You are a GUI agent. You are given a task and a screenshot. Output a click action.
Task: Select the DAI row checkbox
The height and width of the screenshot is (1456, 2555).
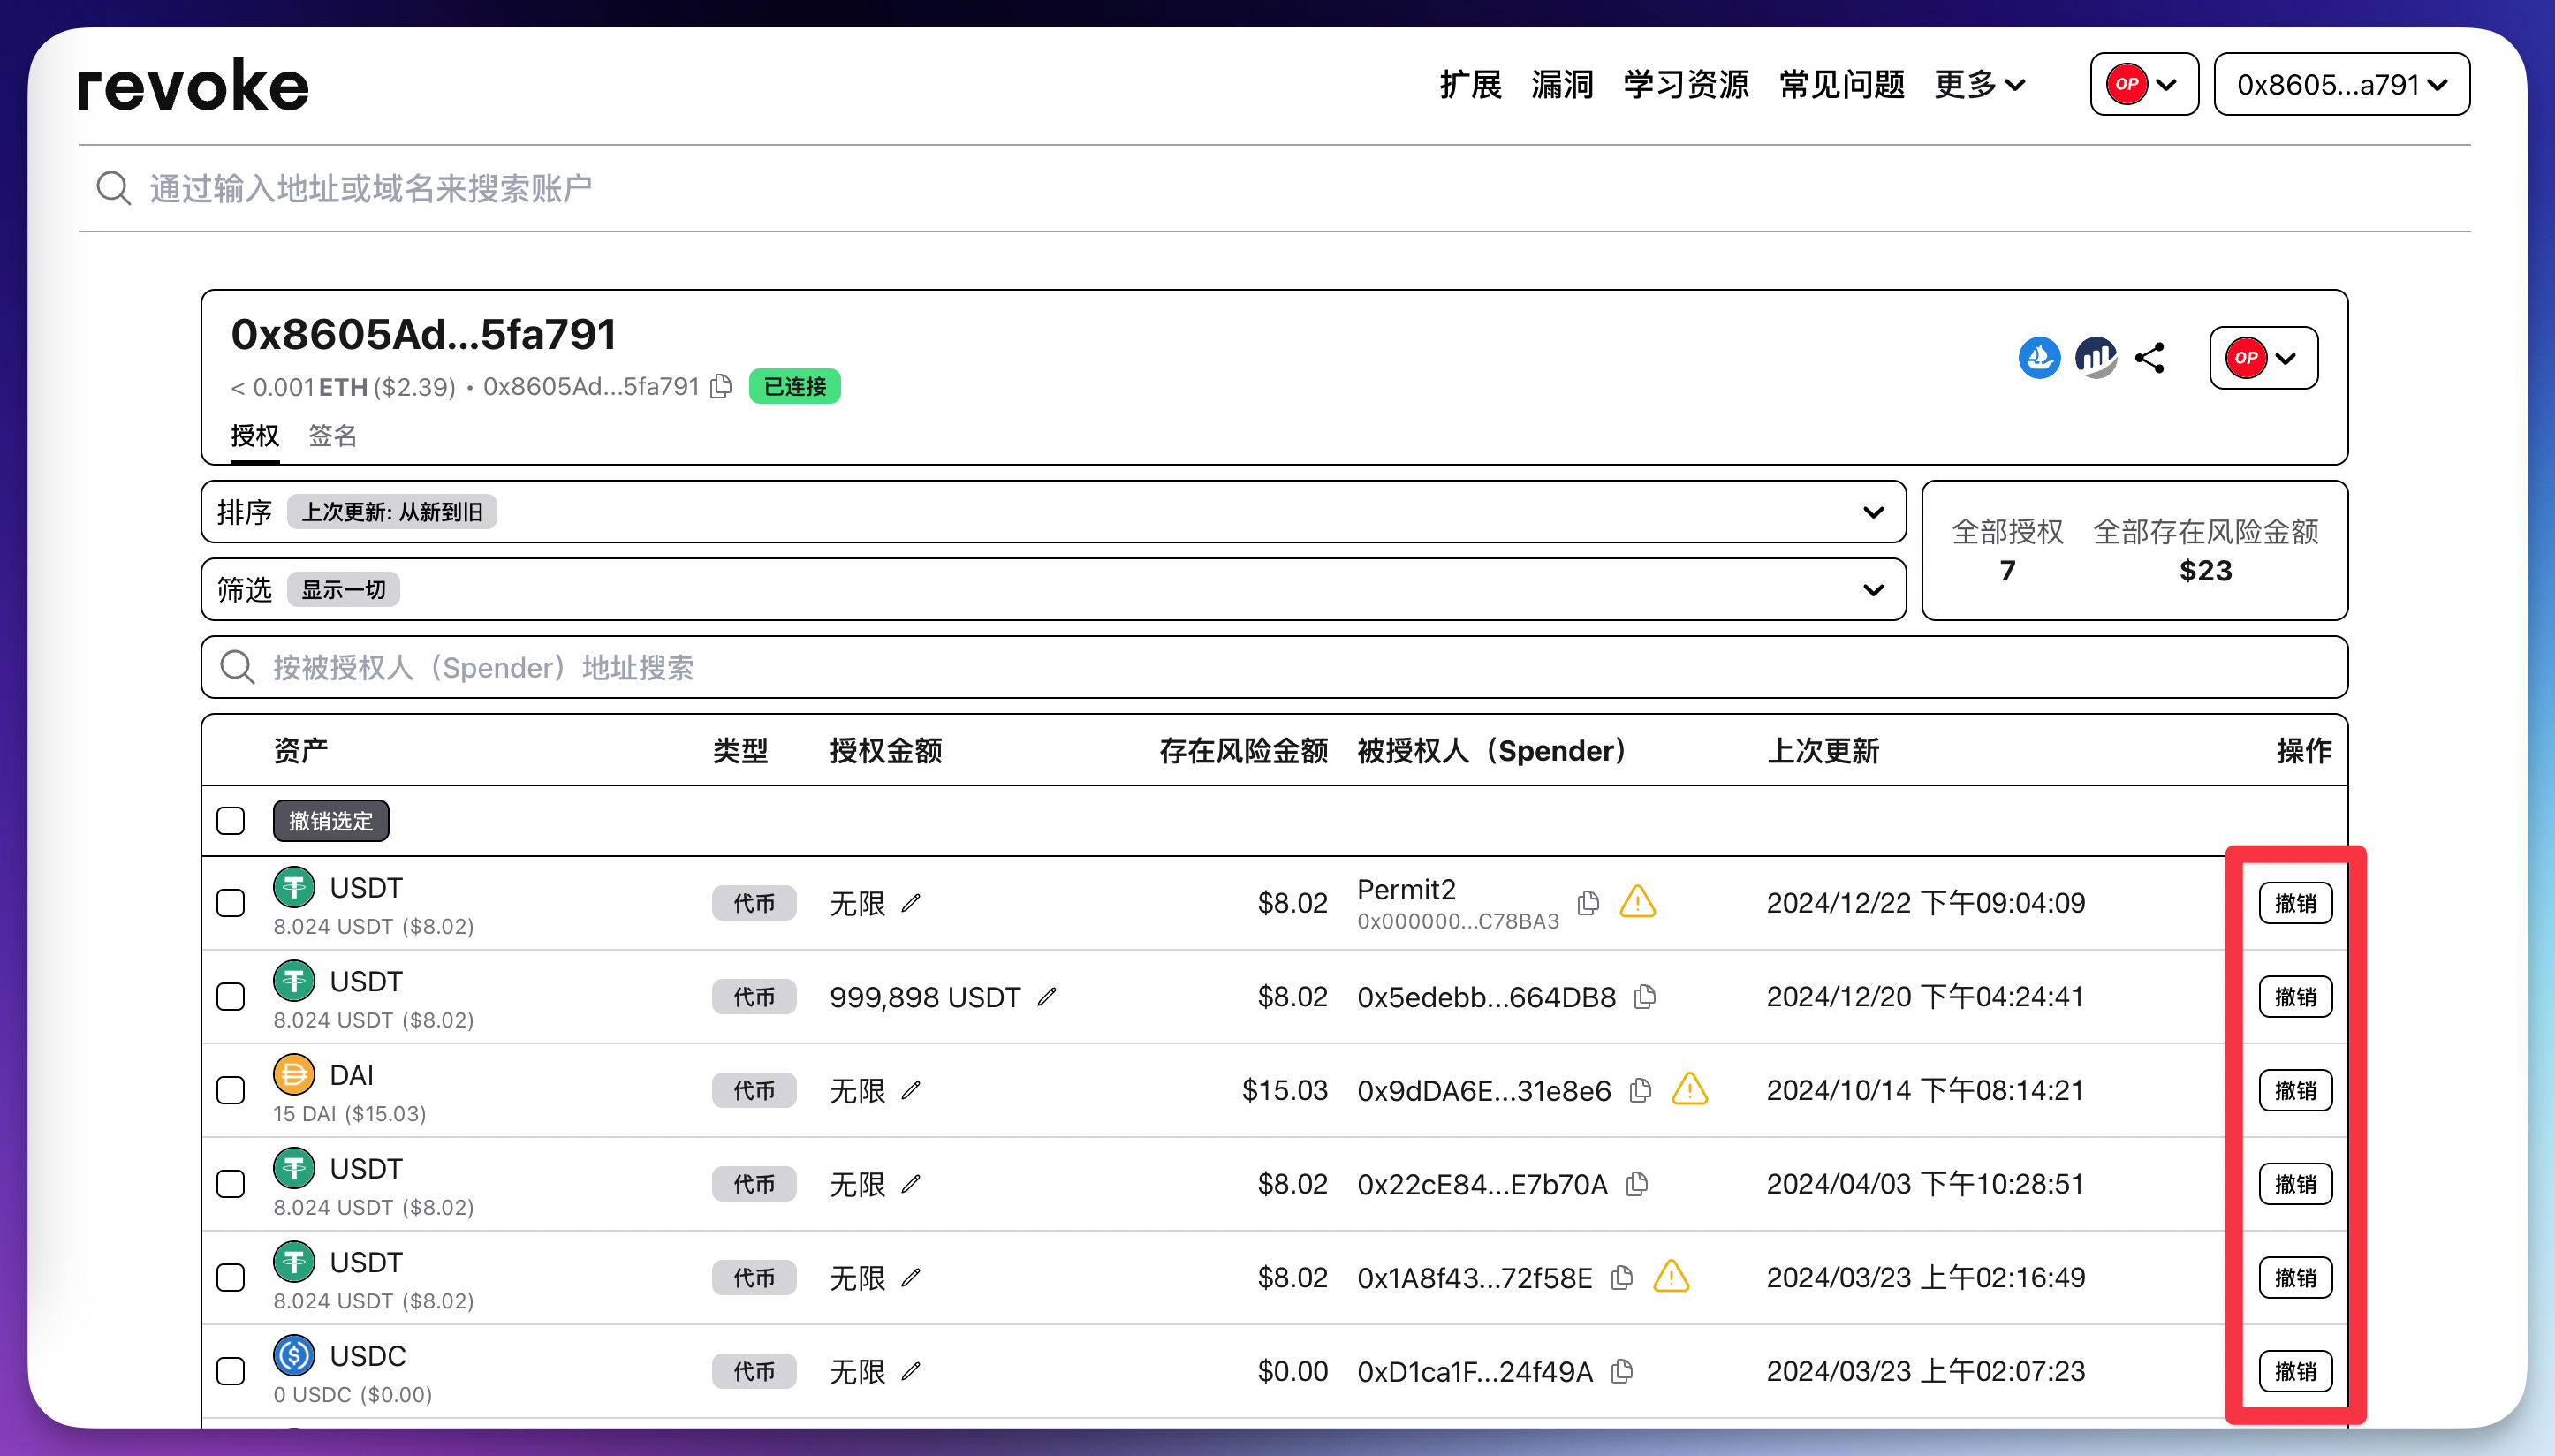tap(231, 1090)
